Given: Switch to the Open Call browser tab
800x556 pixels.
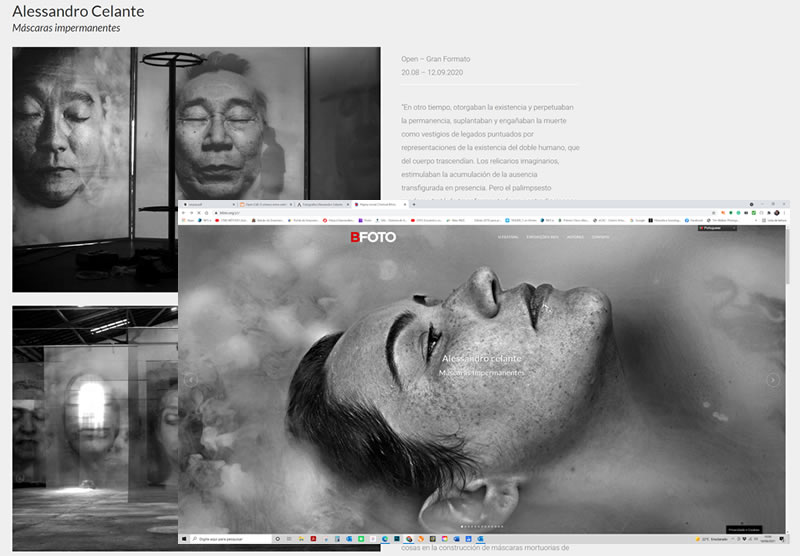Looking at the screenshot, I should [266, 204].
